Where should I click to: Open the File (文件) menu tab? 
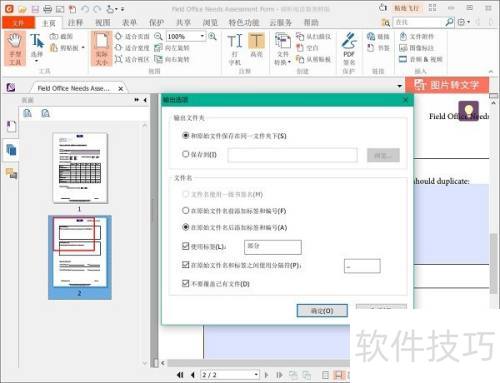(x=18, y=22)
